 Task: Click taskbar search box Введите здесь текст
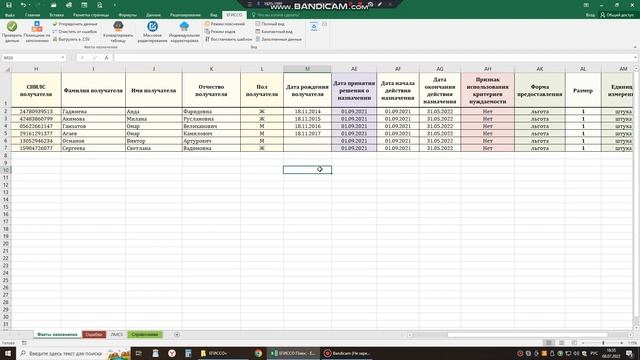[73, 353]
